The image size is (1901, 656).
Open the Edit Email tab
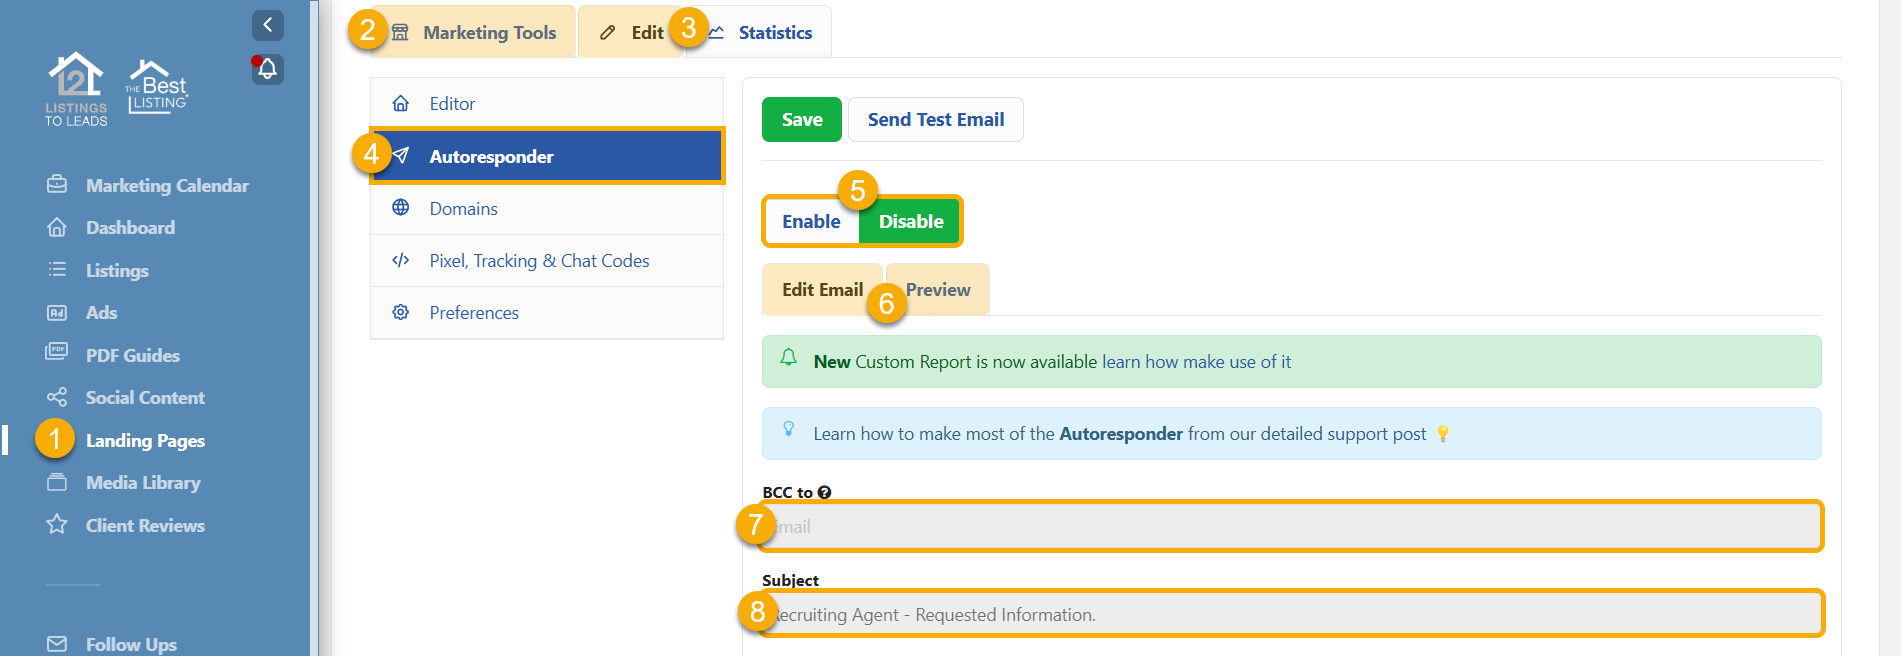(x=822, y=290)
